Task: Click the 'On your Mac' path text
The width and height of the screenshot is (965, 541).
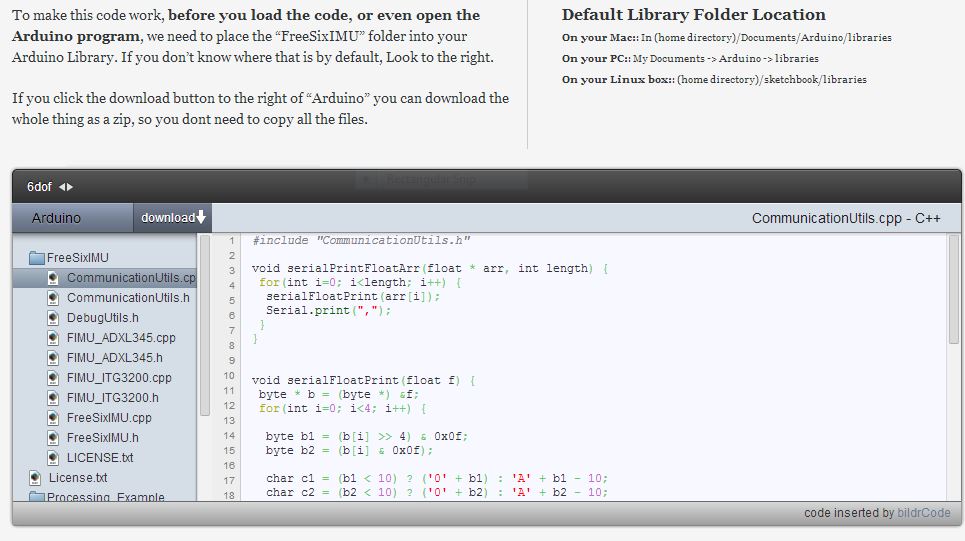Action: coord(726,38)
